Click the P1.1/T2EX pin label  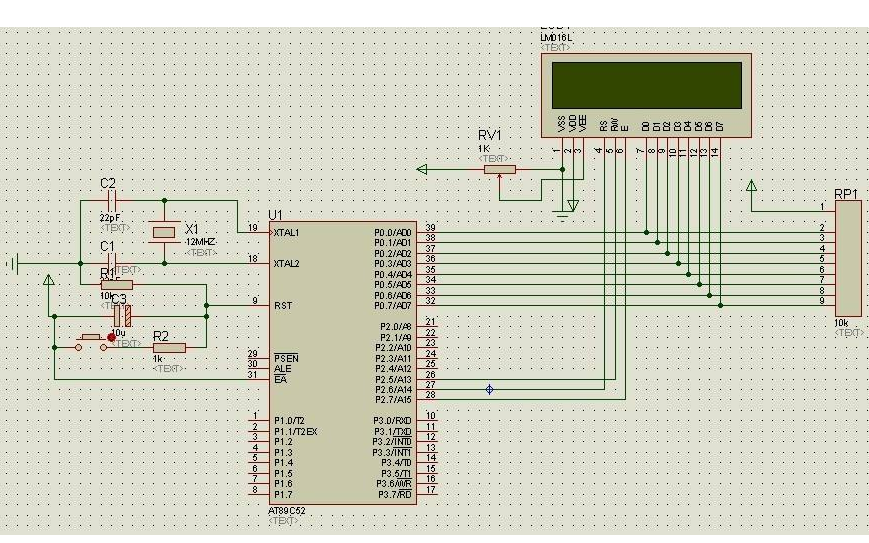(295, 432)
